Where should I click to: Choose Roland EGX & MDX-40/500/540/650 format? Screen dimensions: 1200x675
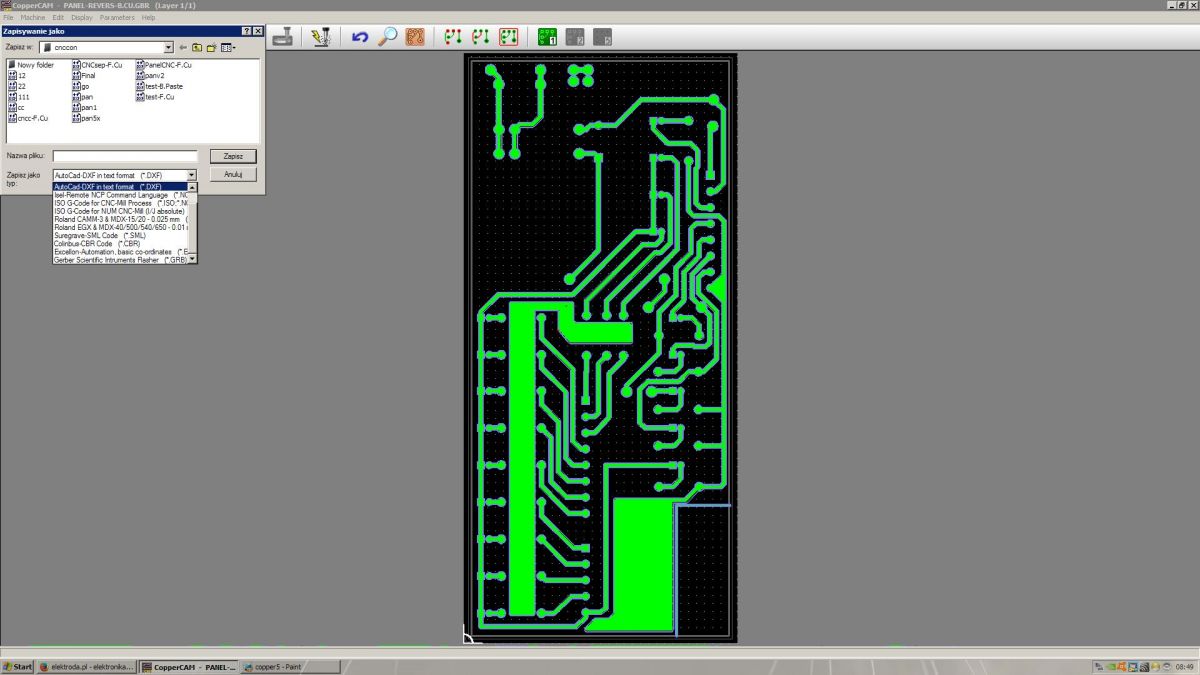tap(120, 227)
